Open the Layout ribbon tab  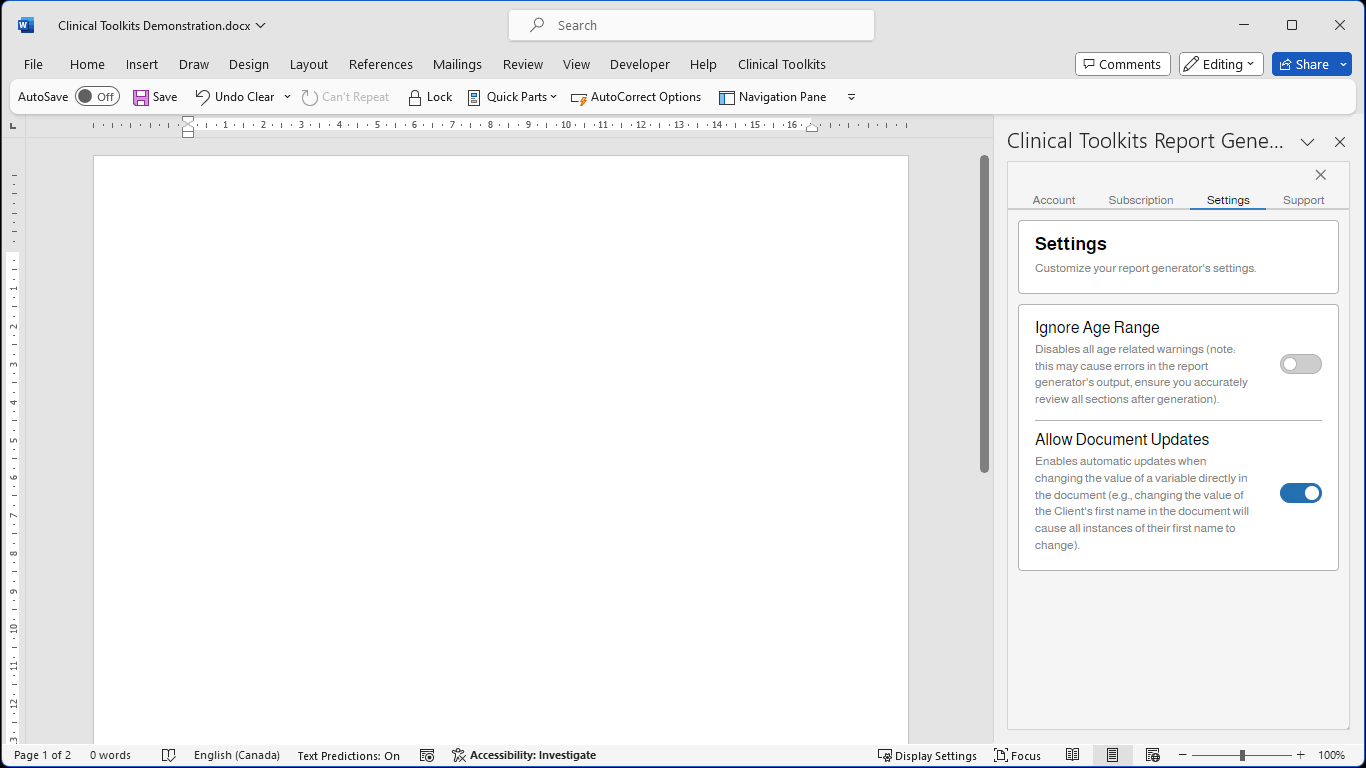pos(309,64)
